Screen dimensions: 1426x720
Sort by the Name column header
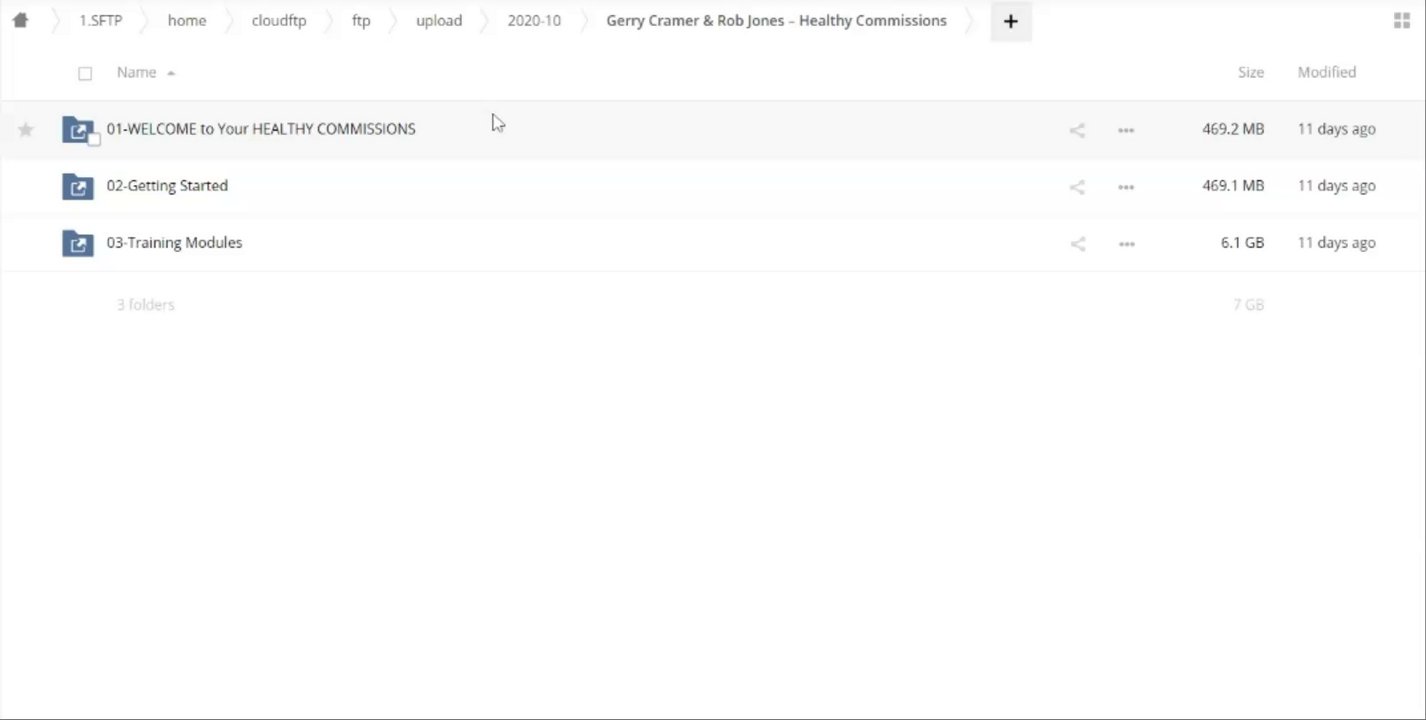137,72
